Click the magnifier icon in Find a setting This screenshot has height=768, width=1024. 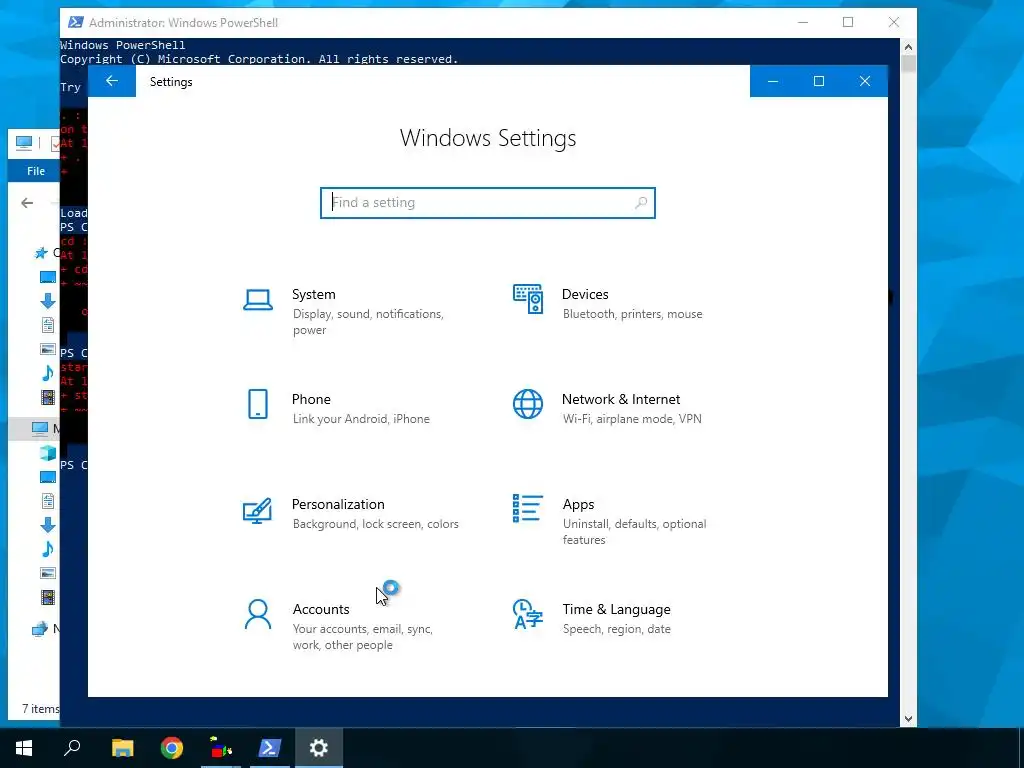(641, 202)
